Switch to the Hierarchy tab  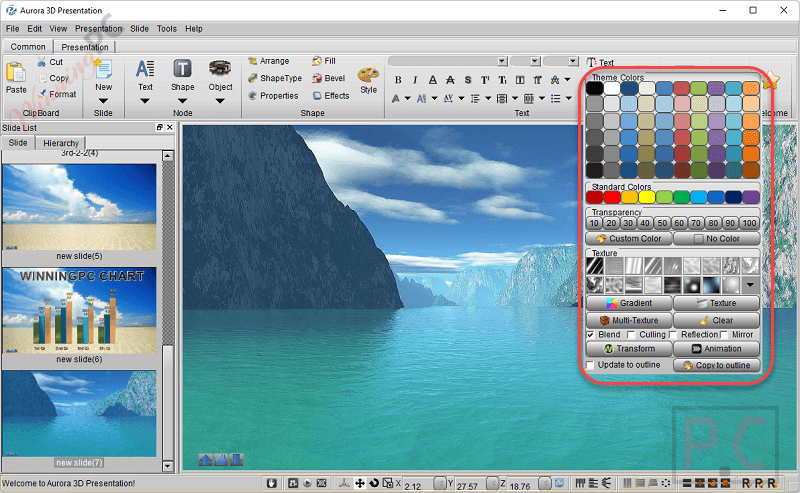(x=61, y=143)
